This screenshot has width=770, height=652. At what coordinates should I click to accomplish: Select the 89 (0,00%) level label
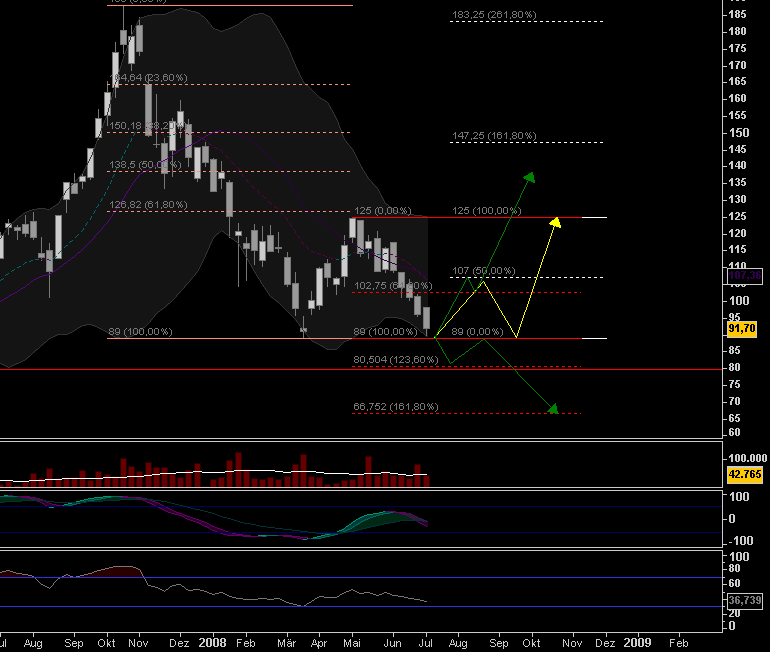(477, 331)
